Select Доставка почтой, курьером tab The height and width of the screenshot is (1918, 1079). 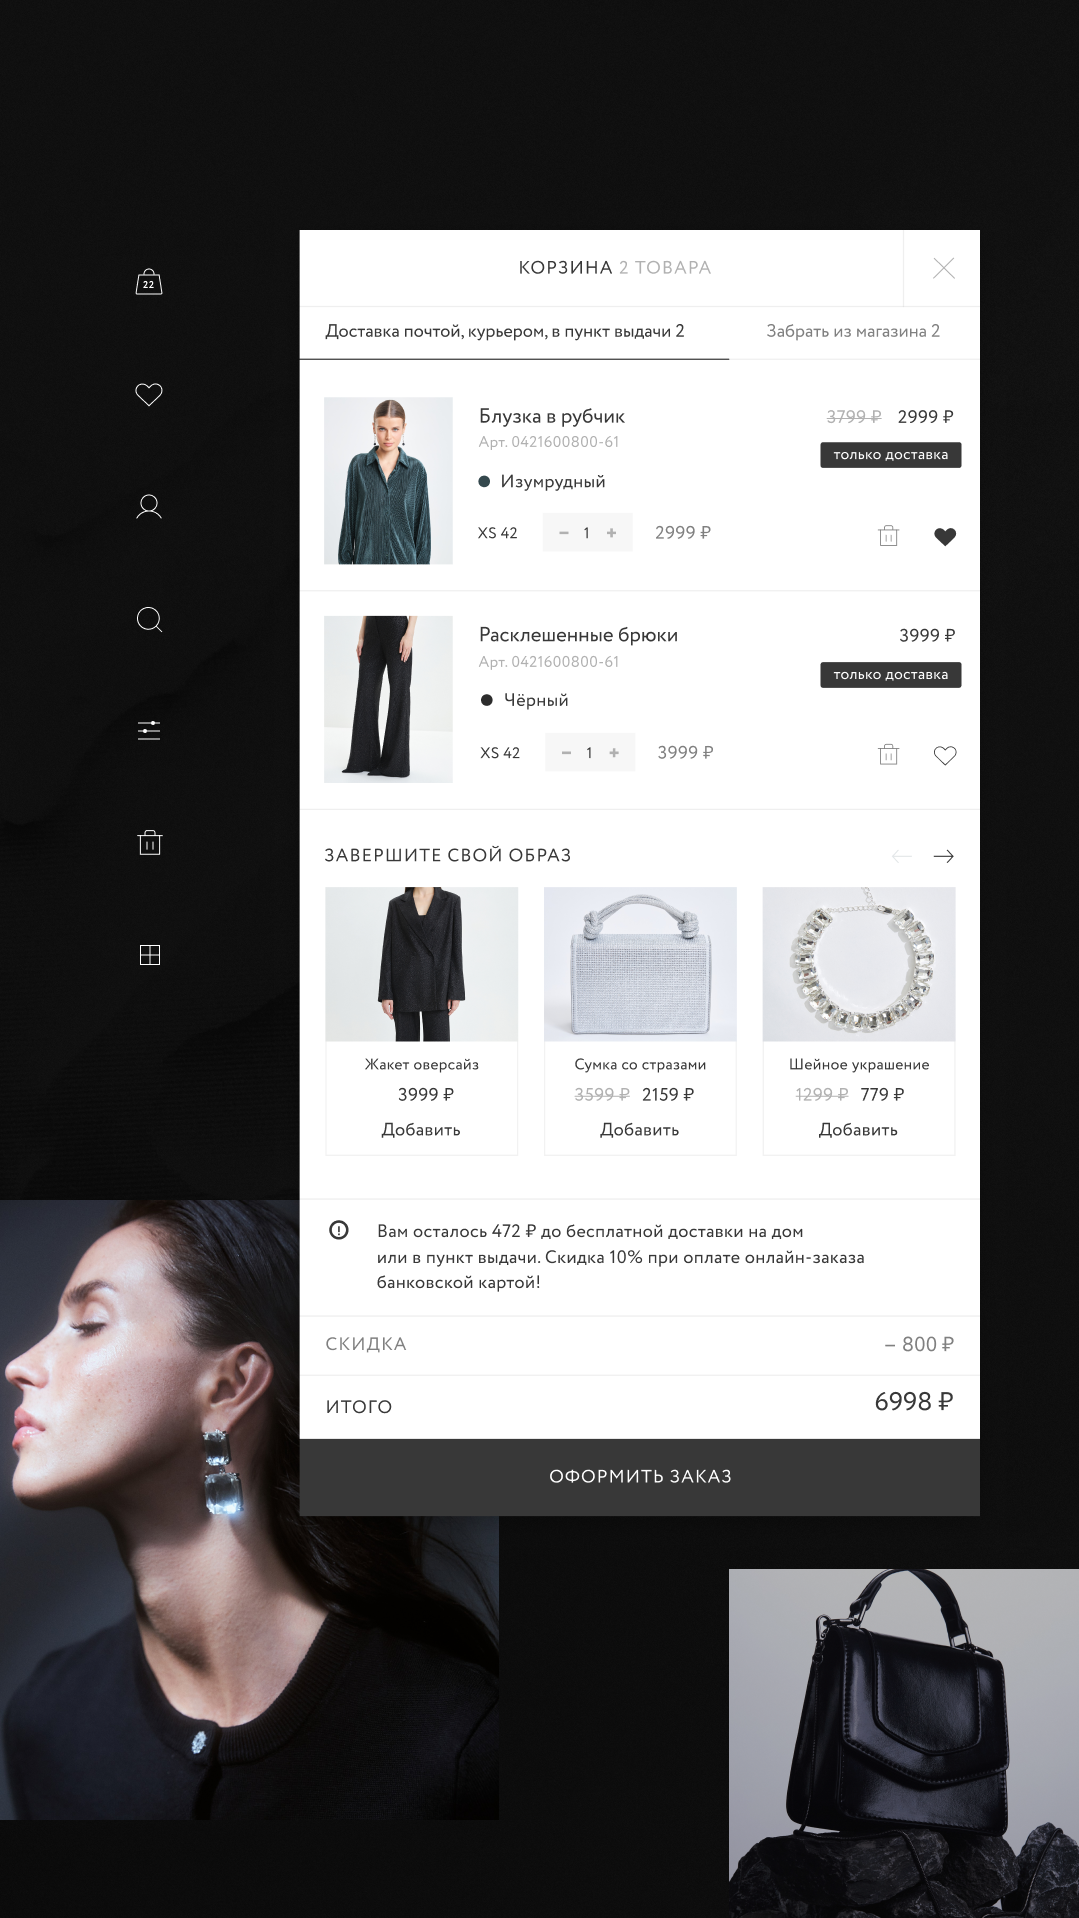pyautogui.click(x=505, y=331)
